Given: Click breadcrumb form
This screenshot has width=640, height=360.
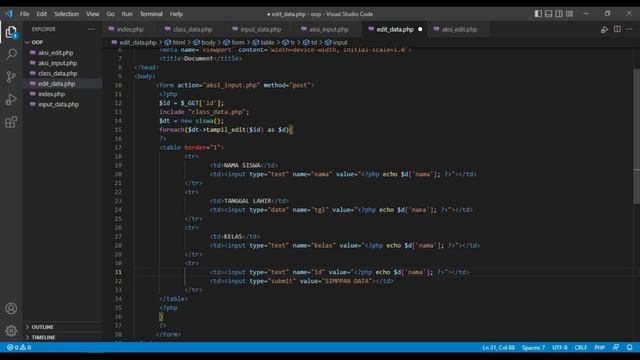Looking at the screenshot, I should click(x=238, y=42).
